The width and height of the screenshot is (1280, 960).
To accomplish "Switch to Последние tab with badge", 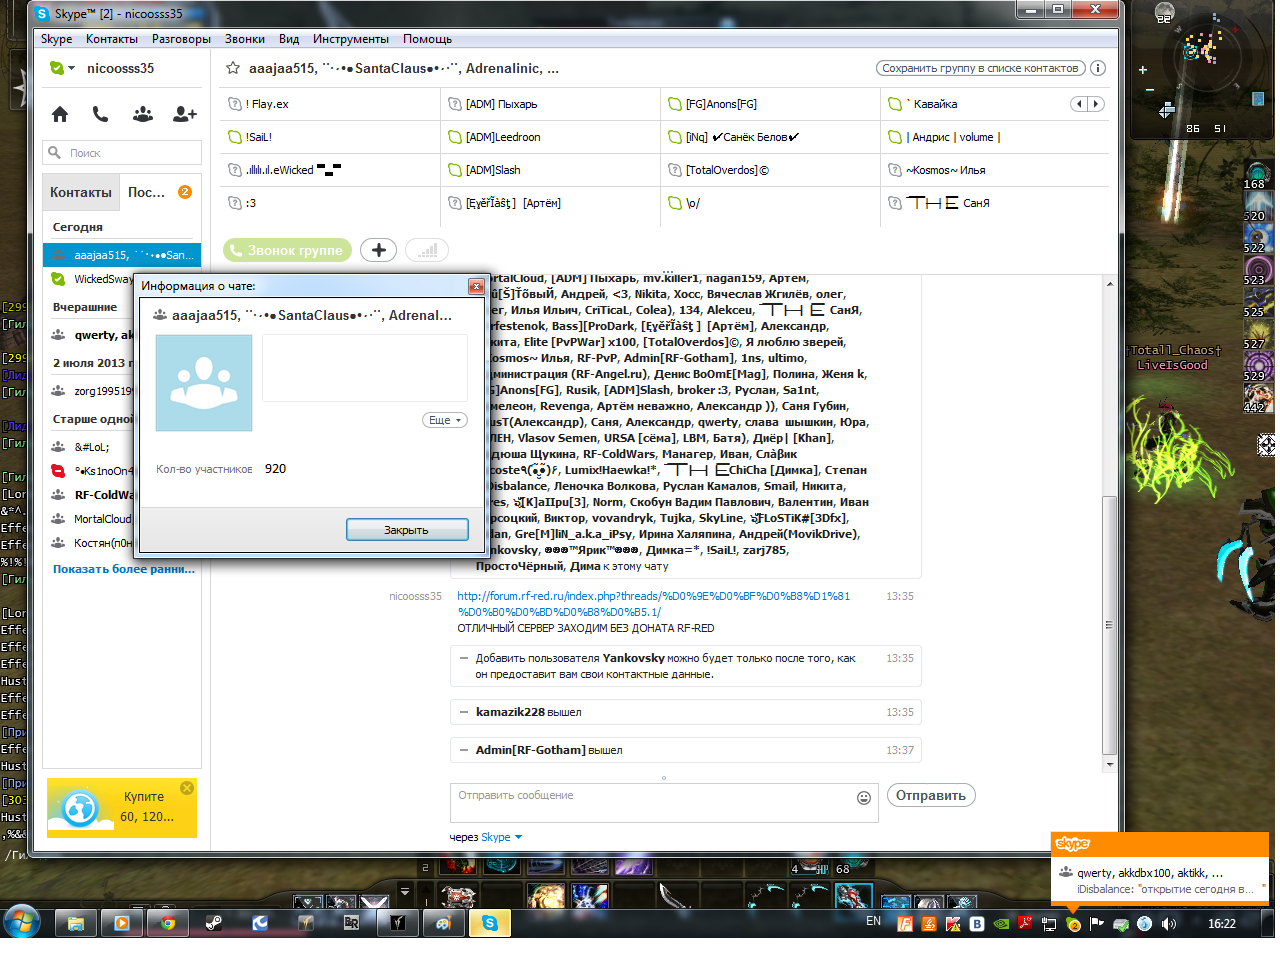I will 160,192.
